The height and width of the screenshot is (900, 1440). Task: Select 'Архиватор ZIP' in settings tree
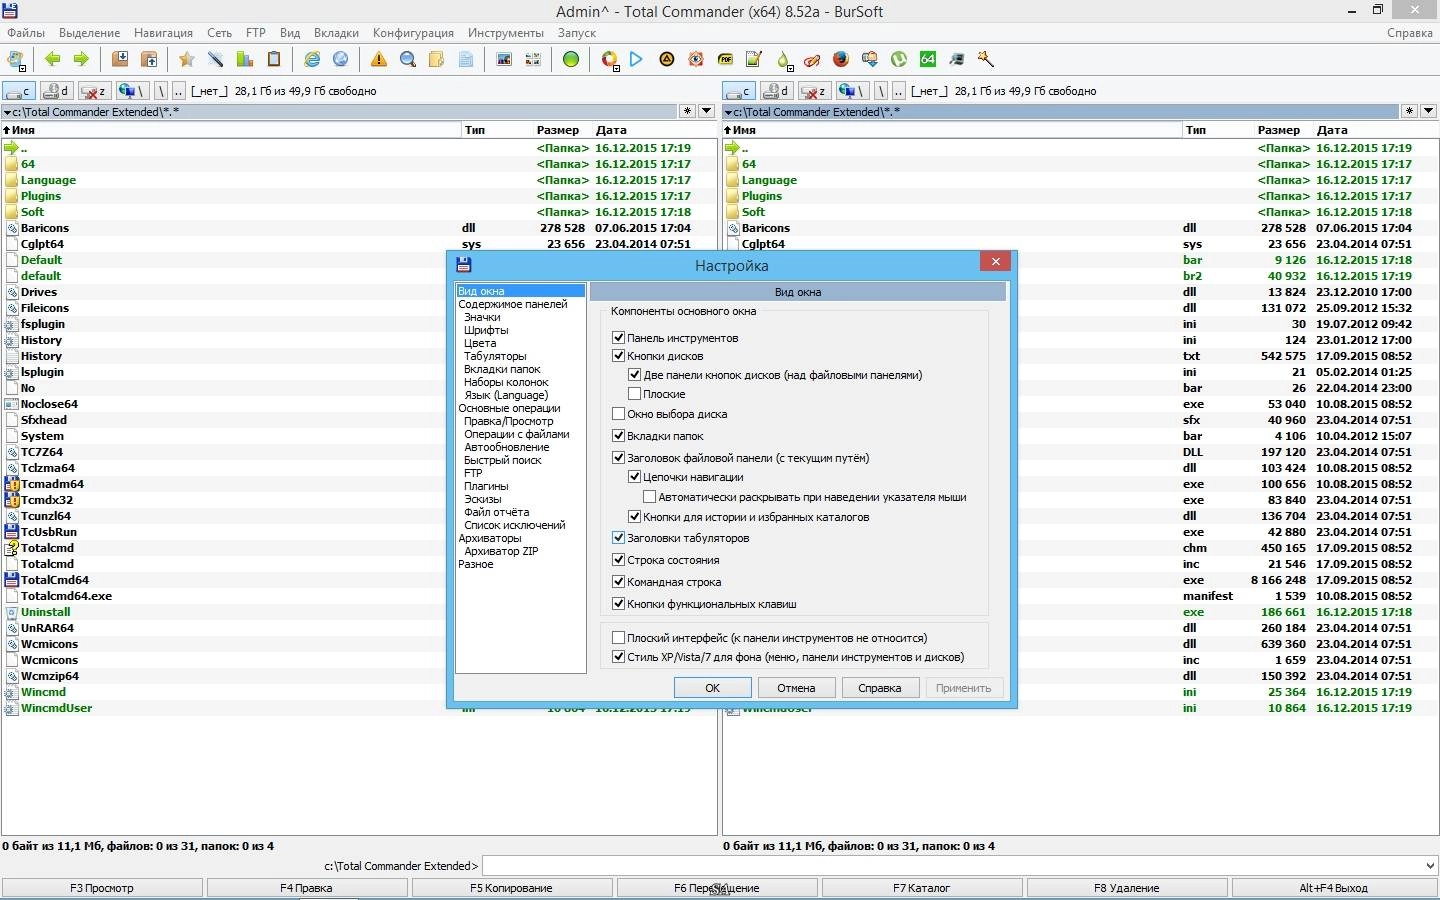(x=501, y=551)
